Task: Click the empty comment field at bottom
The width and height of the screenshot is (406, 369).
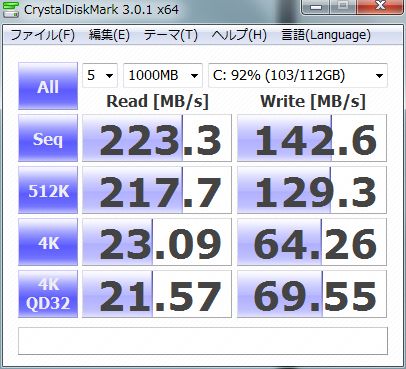Action: click(x=203, y=341)
